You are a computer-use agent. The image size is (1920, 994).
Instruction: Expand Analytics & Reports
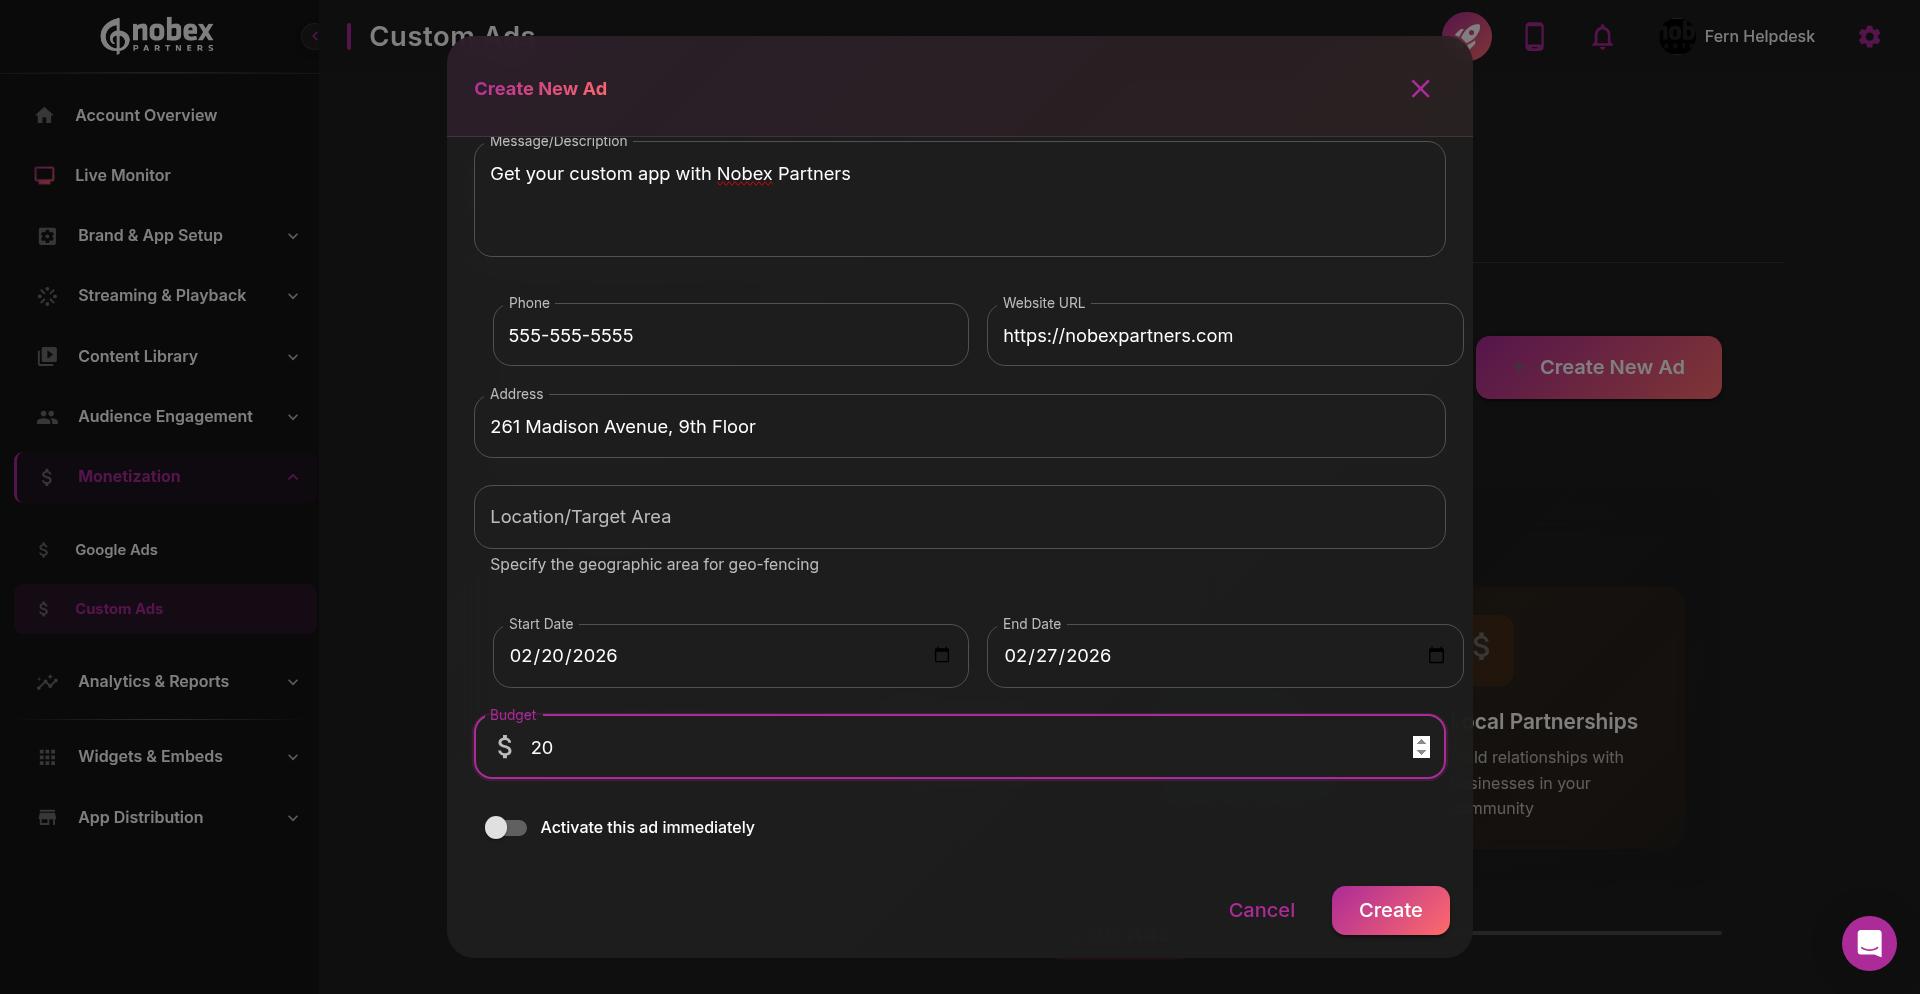(x=292, y=682)
